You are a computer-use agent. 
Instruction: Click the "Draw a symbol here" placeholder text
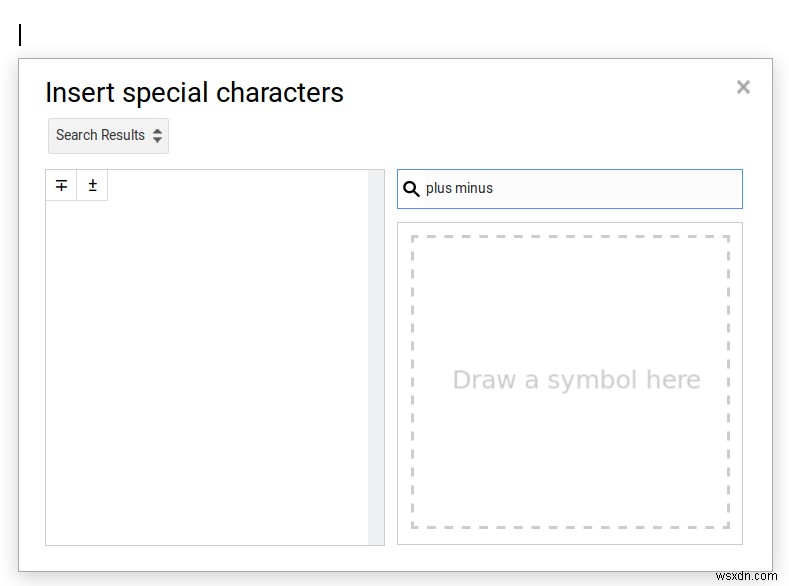[x=576, y=380]
